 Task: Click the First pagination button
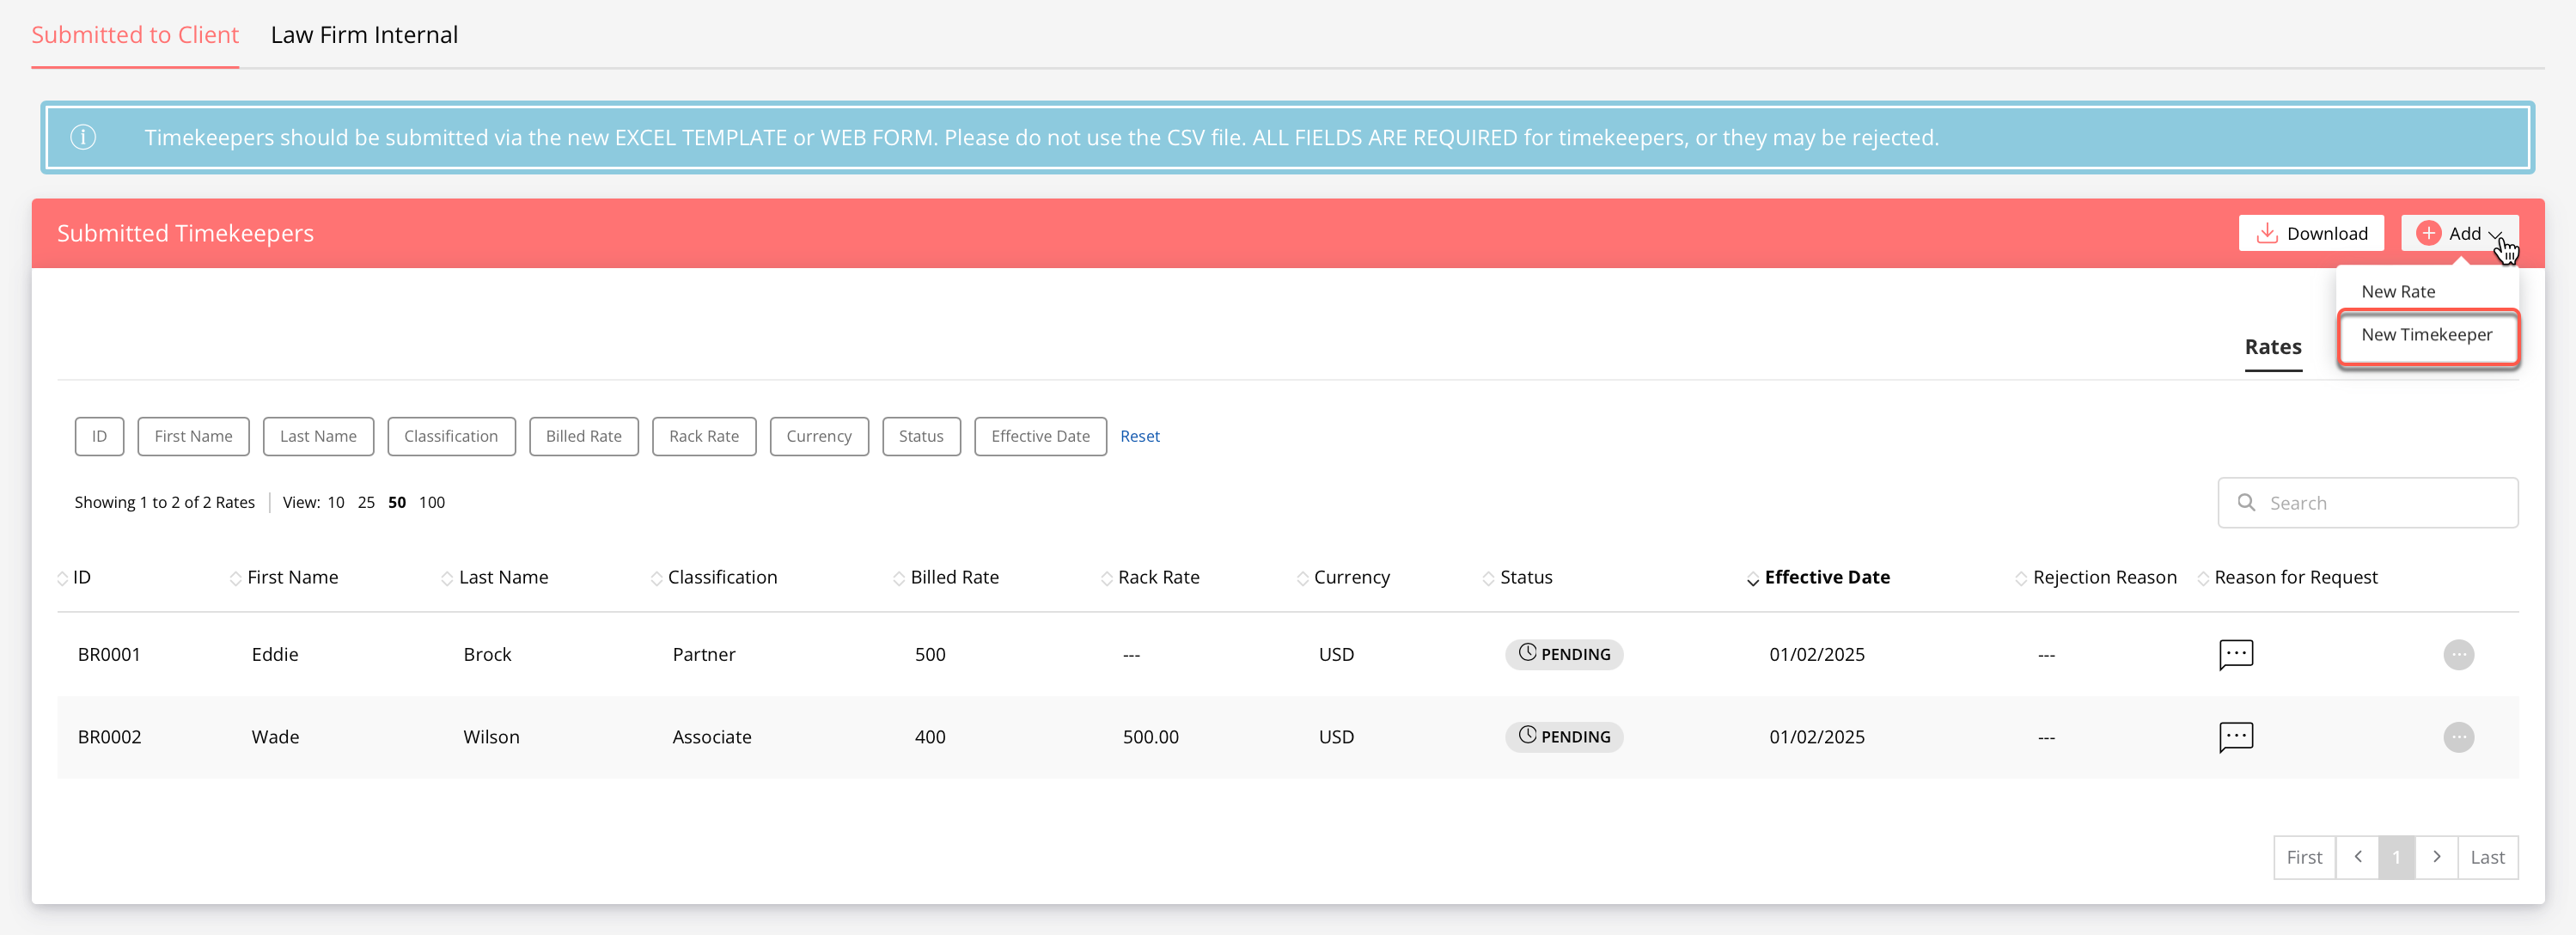point(2304,857)
